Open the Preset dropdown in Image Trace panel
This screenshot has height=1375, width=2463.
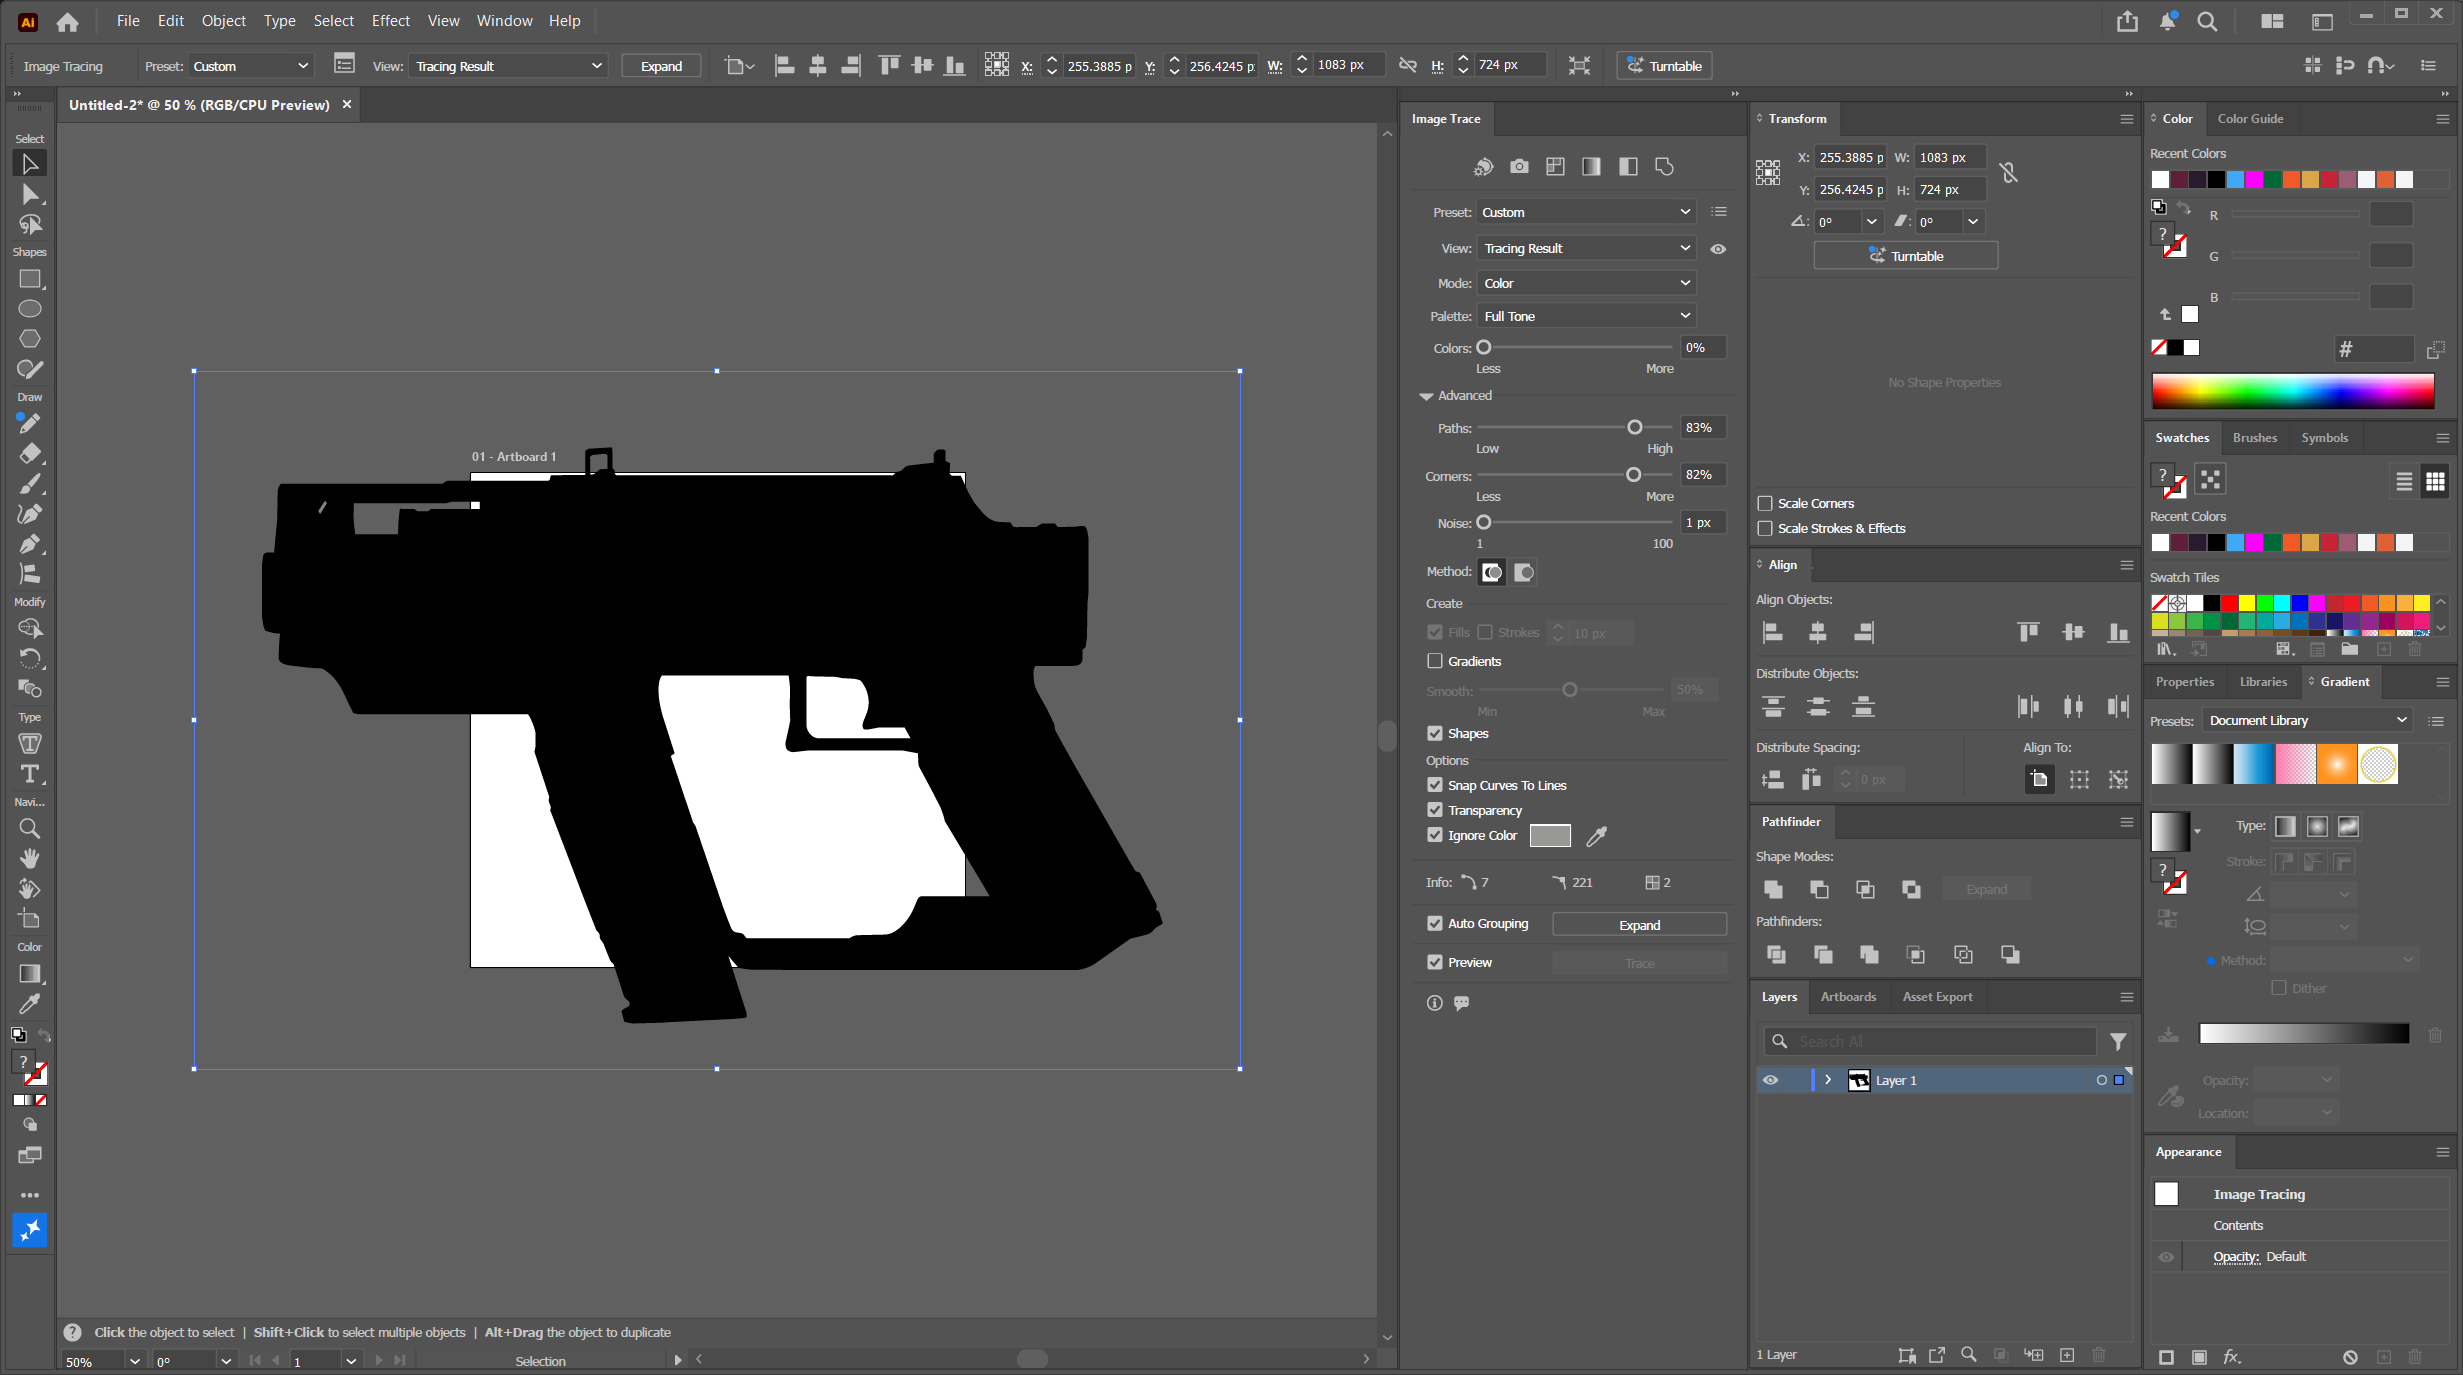tap(1585, 212)
